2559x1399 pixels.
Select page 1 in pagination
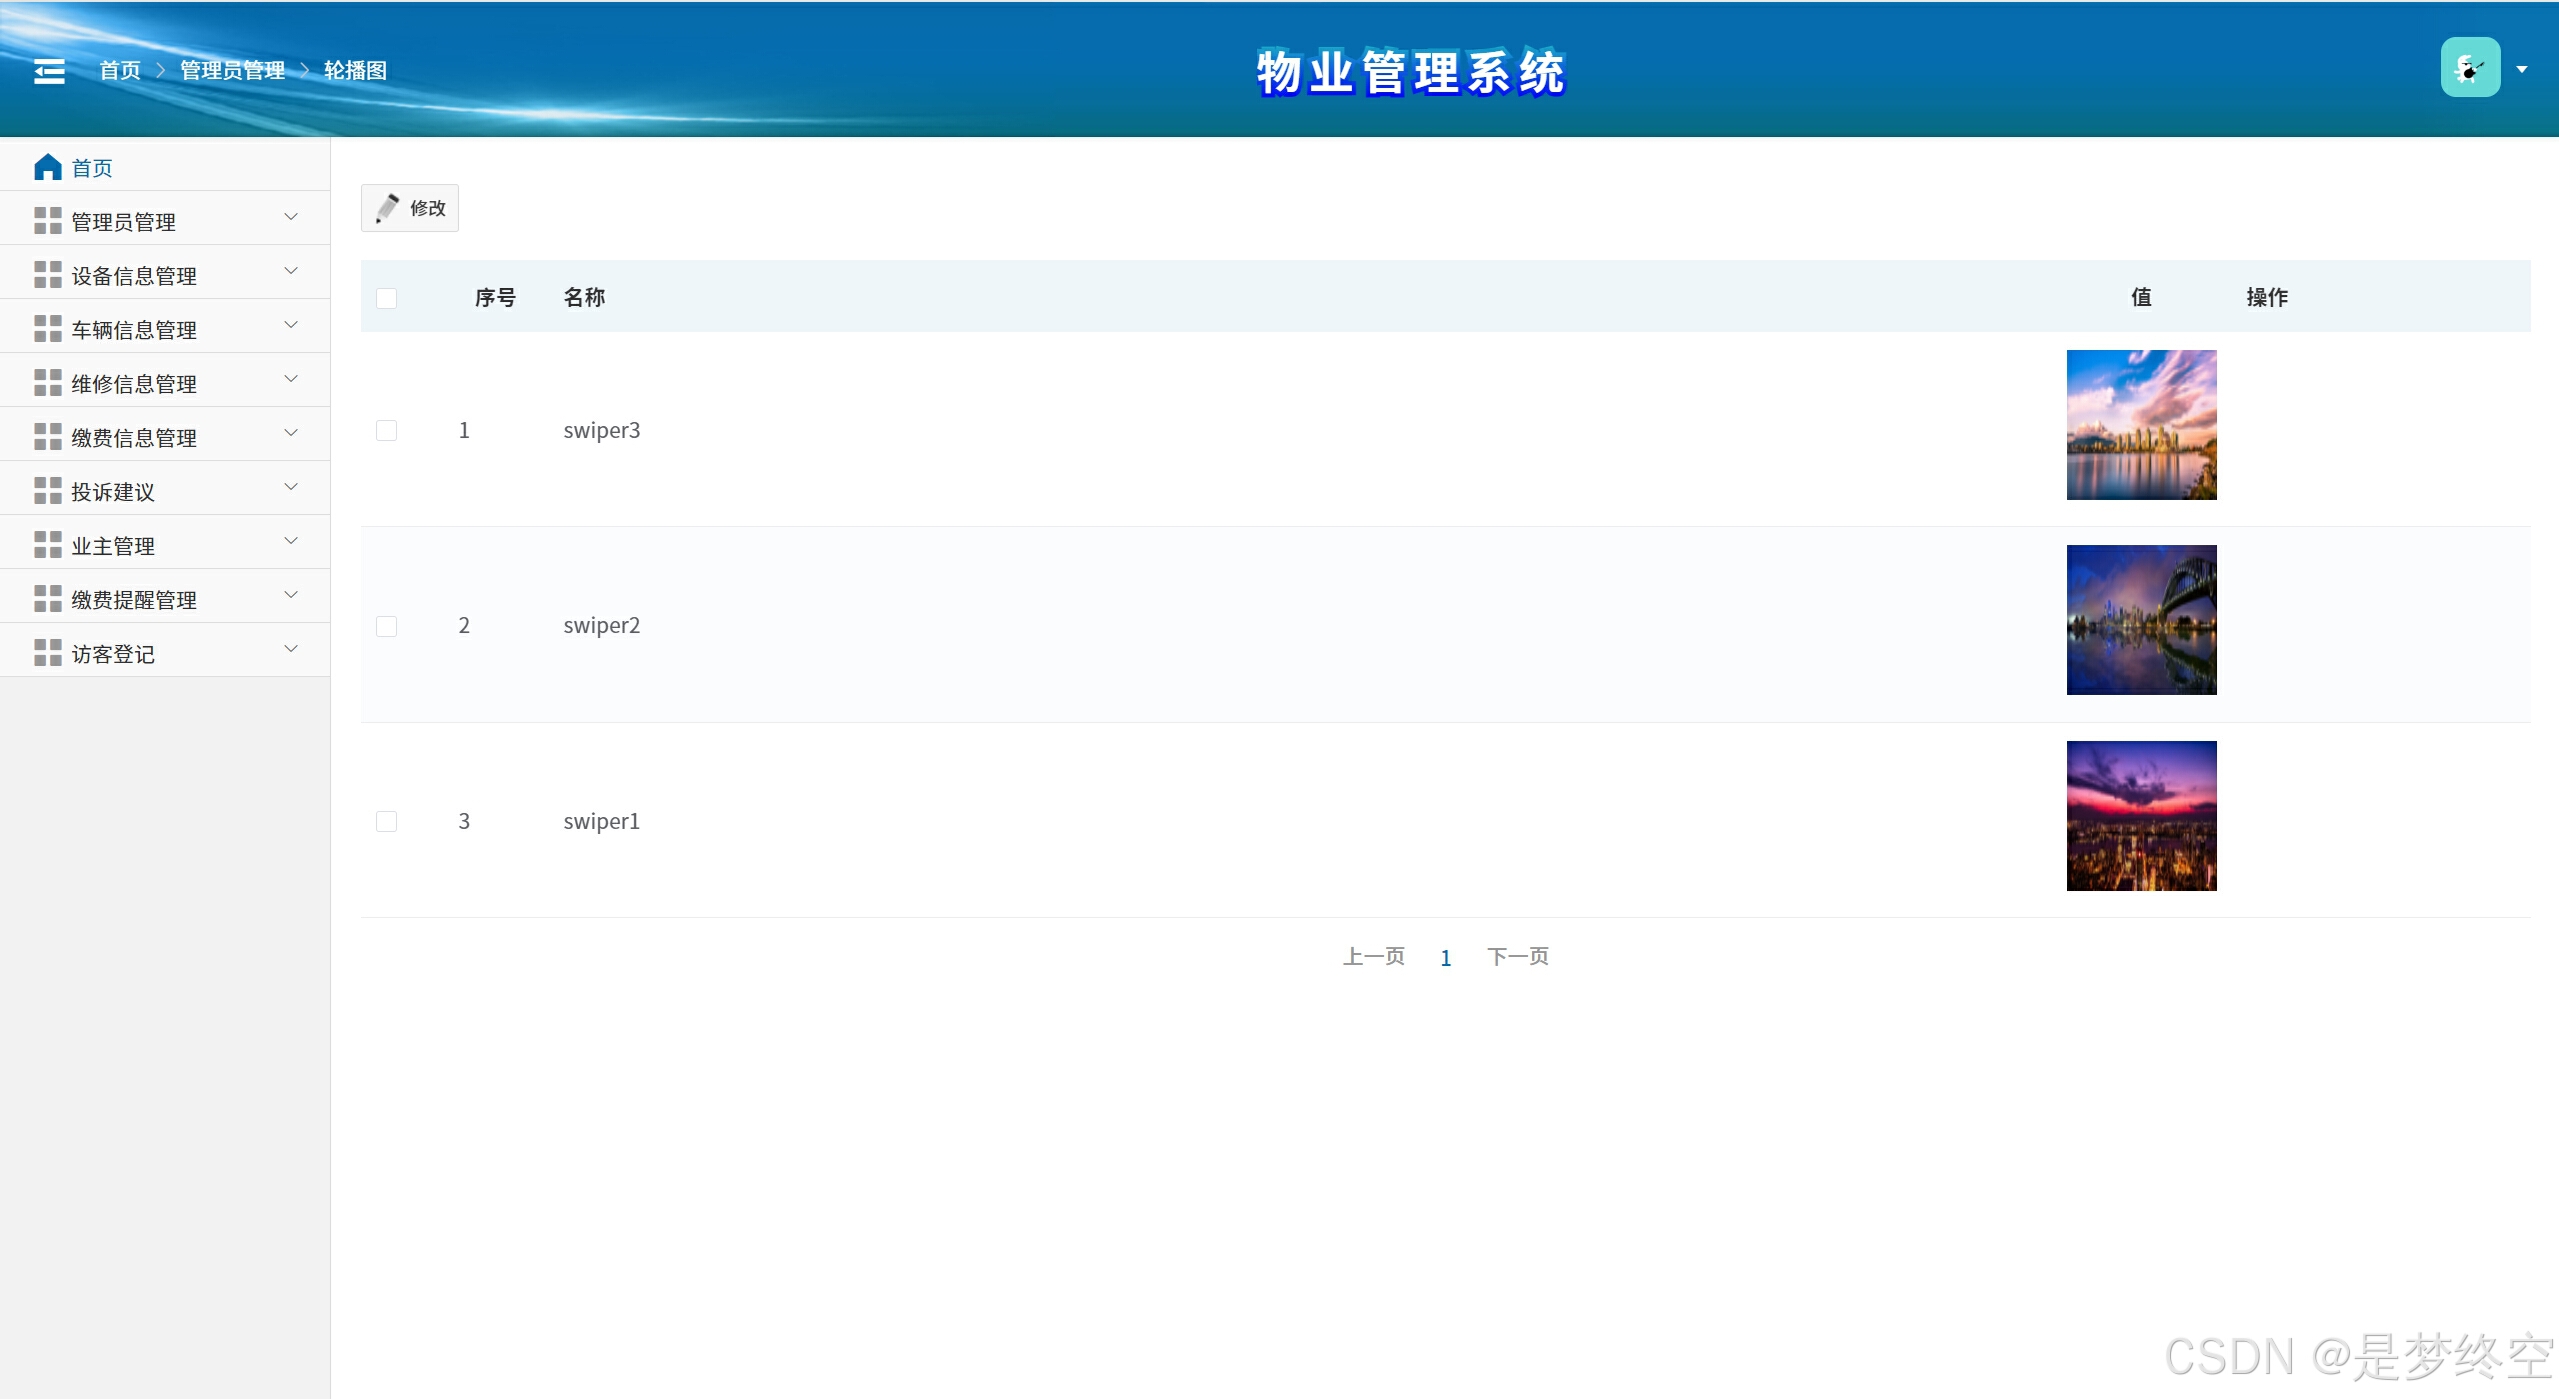[x=1445, y=958]
